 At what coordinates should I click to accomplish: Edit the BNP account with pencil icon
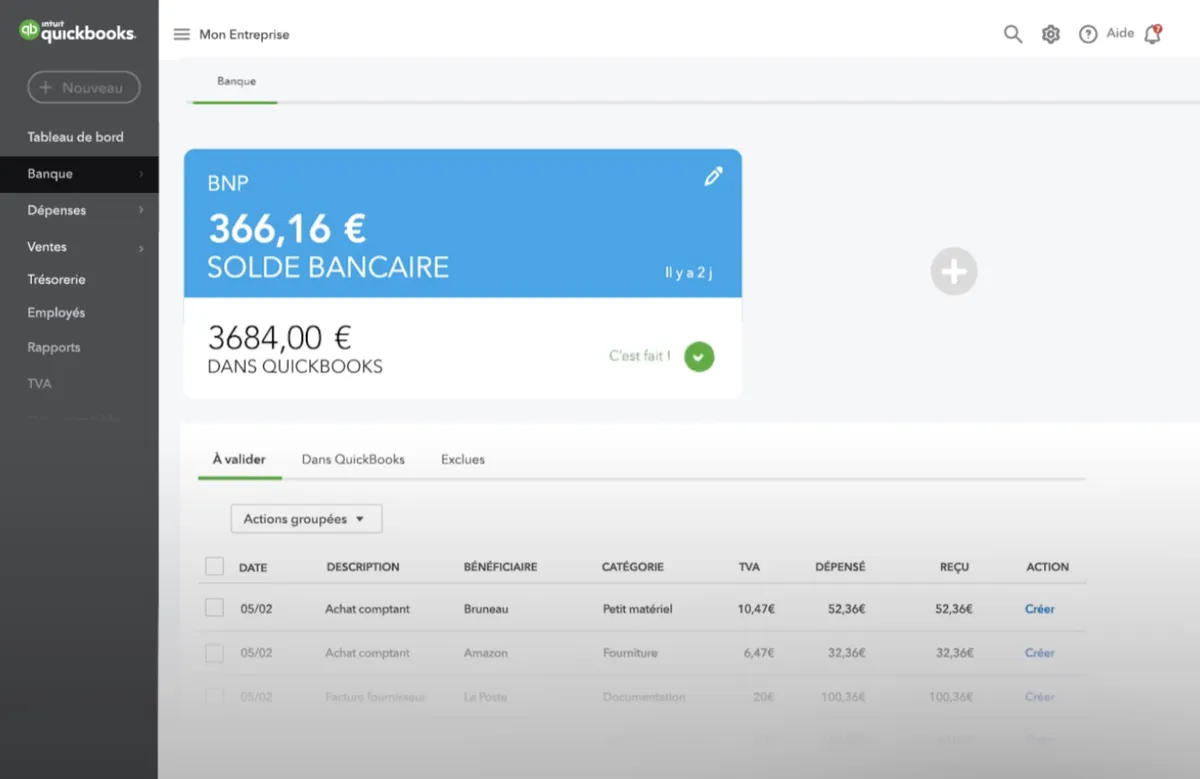pos(713,177)
